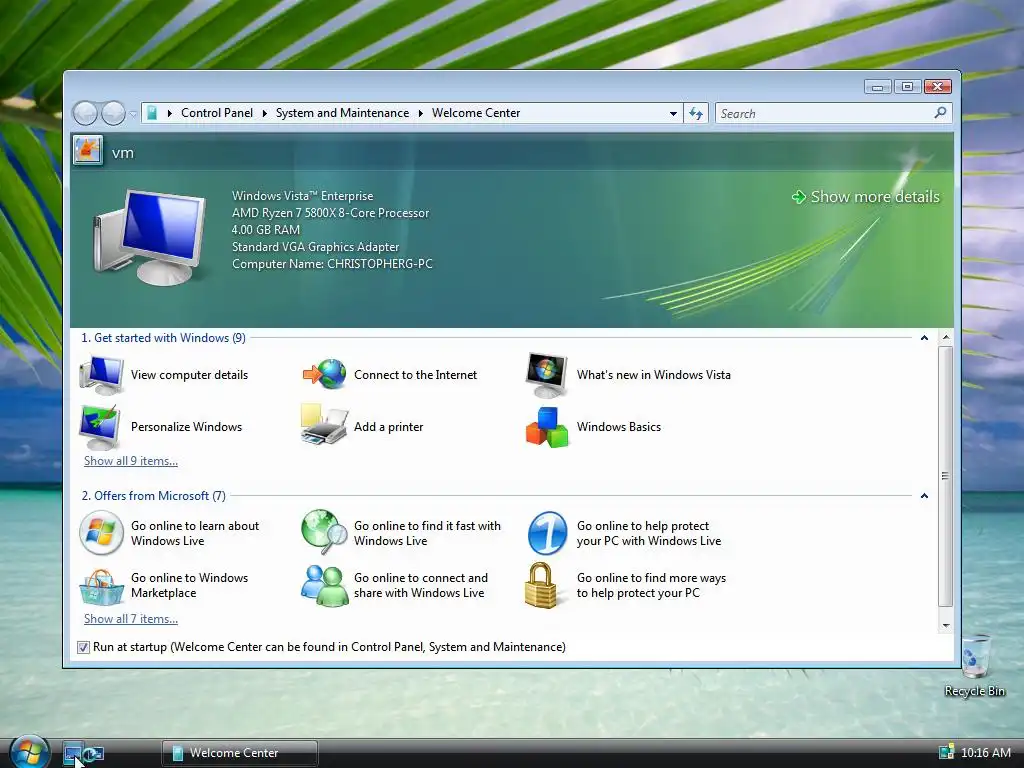The width and height of the screenshot is (1024, 768).
Task: Click the vertical scrollbar thumb
Action: (946, 476)
